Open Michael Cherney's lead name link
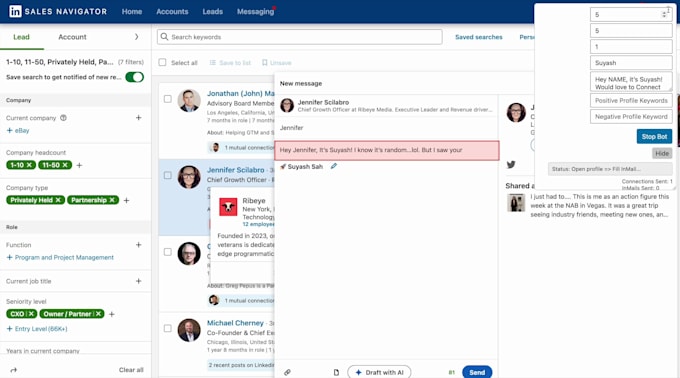680x378 pixels. [x=235, y=323]
